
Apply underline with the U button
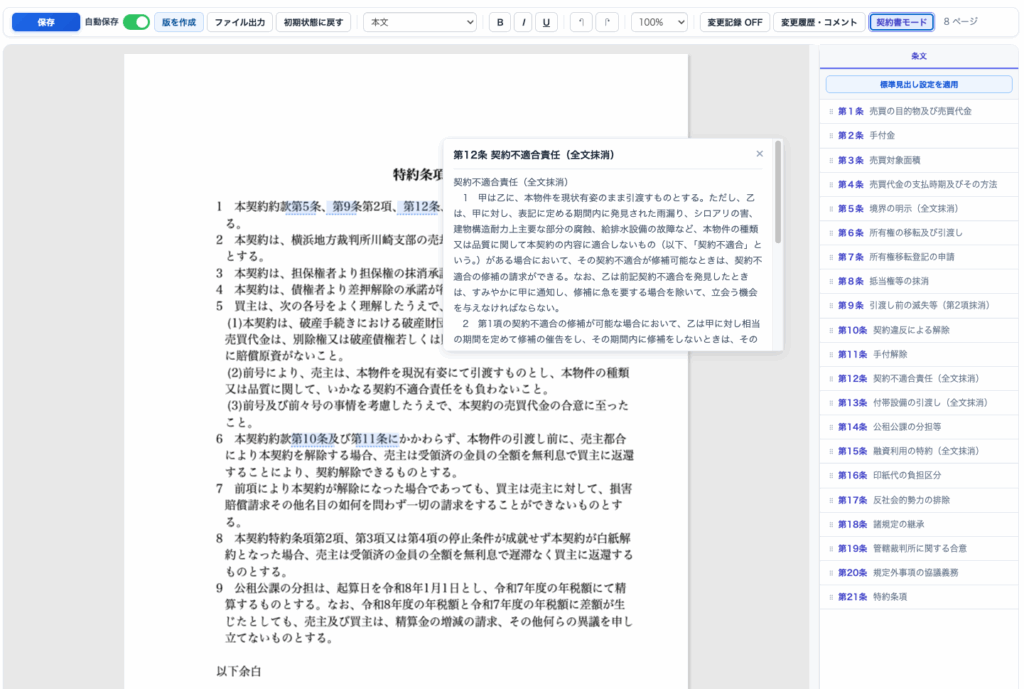tap(546, 22)
